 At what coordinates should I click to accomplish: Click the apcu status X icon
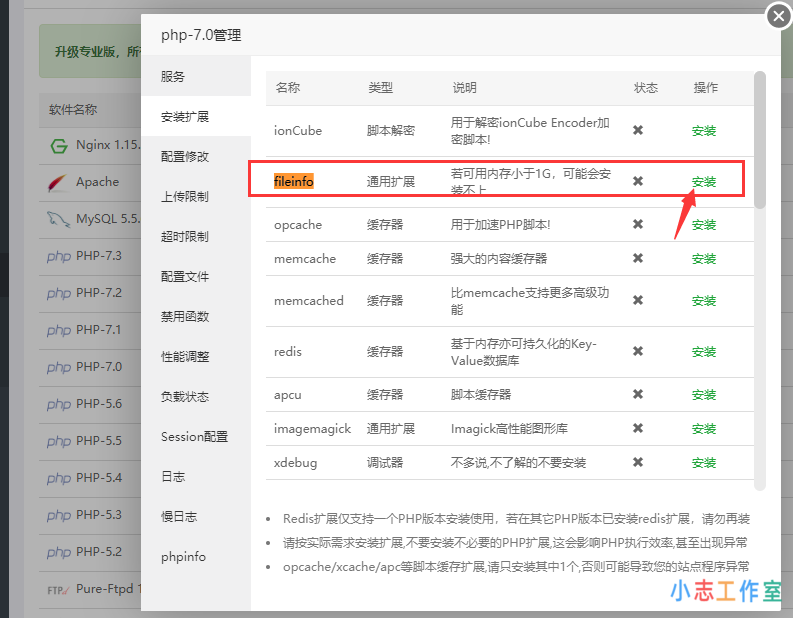pos(638,394)
